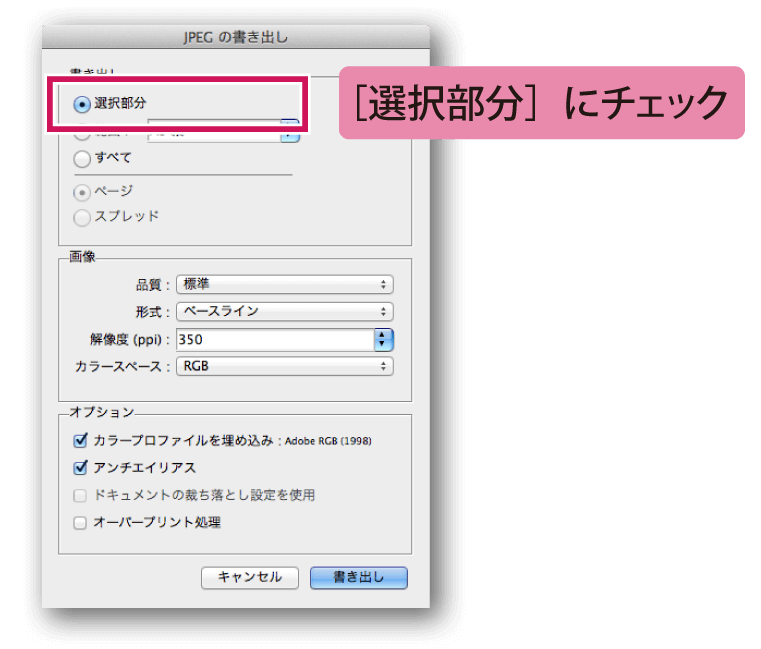This screenshot has width=761, height=649.
Task: Select the スプレッド radio button
Action: (83, 217)
